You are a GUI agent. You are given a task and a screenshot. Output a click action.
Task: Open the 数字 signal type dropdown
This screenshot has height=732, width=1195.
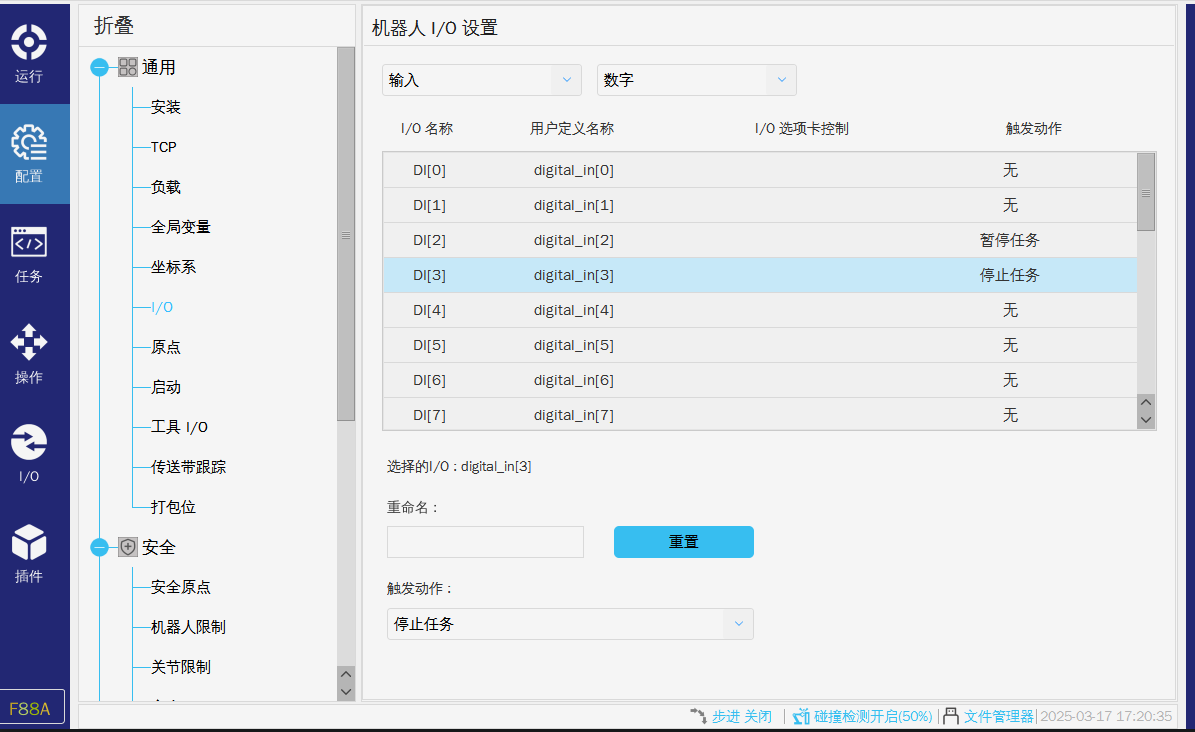coord(696,80)
